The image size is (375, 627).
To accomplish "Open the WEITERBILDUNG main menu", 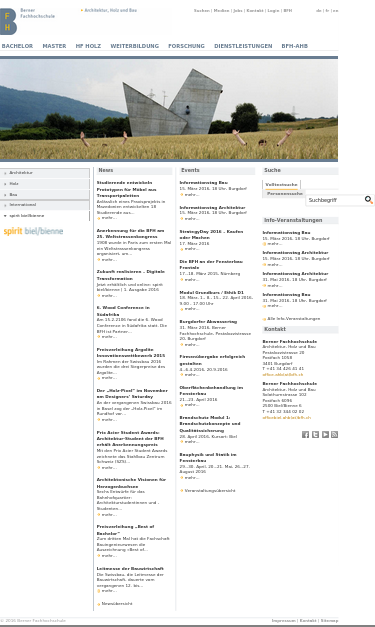I will tap(135, 46).
